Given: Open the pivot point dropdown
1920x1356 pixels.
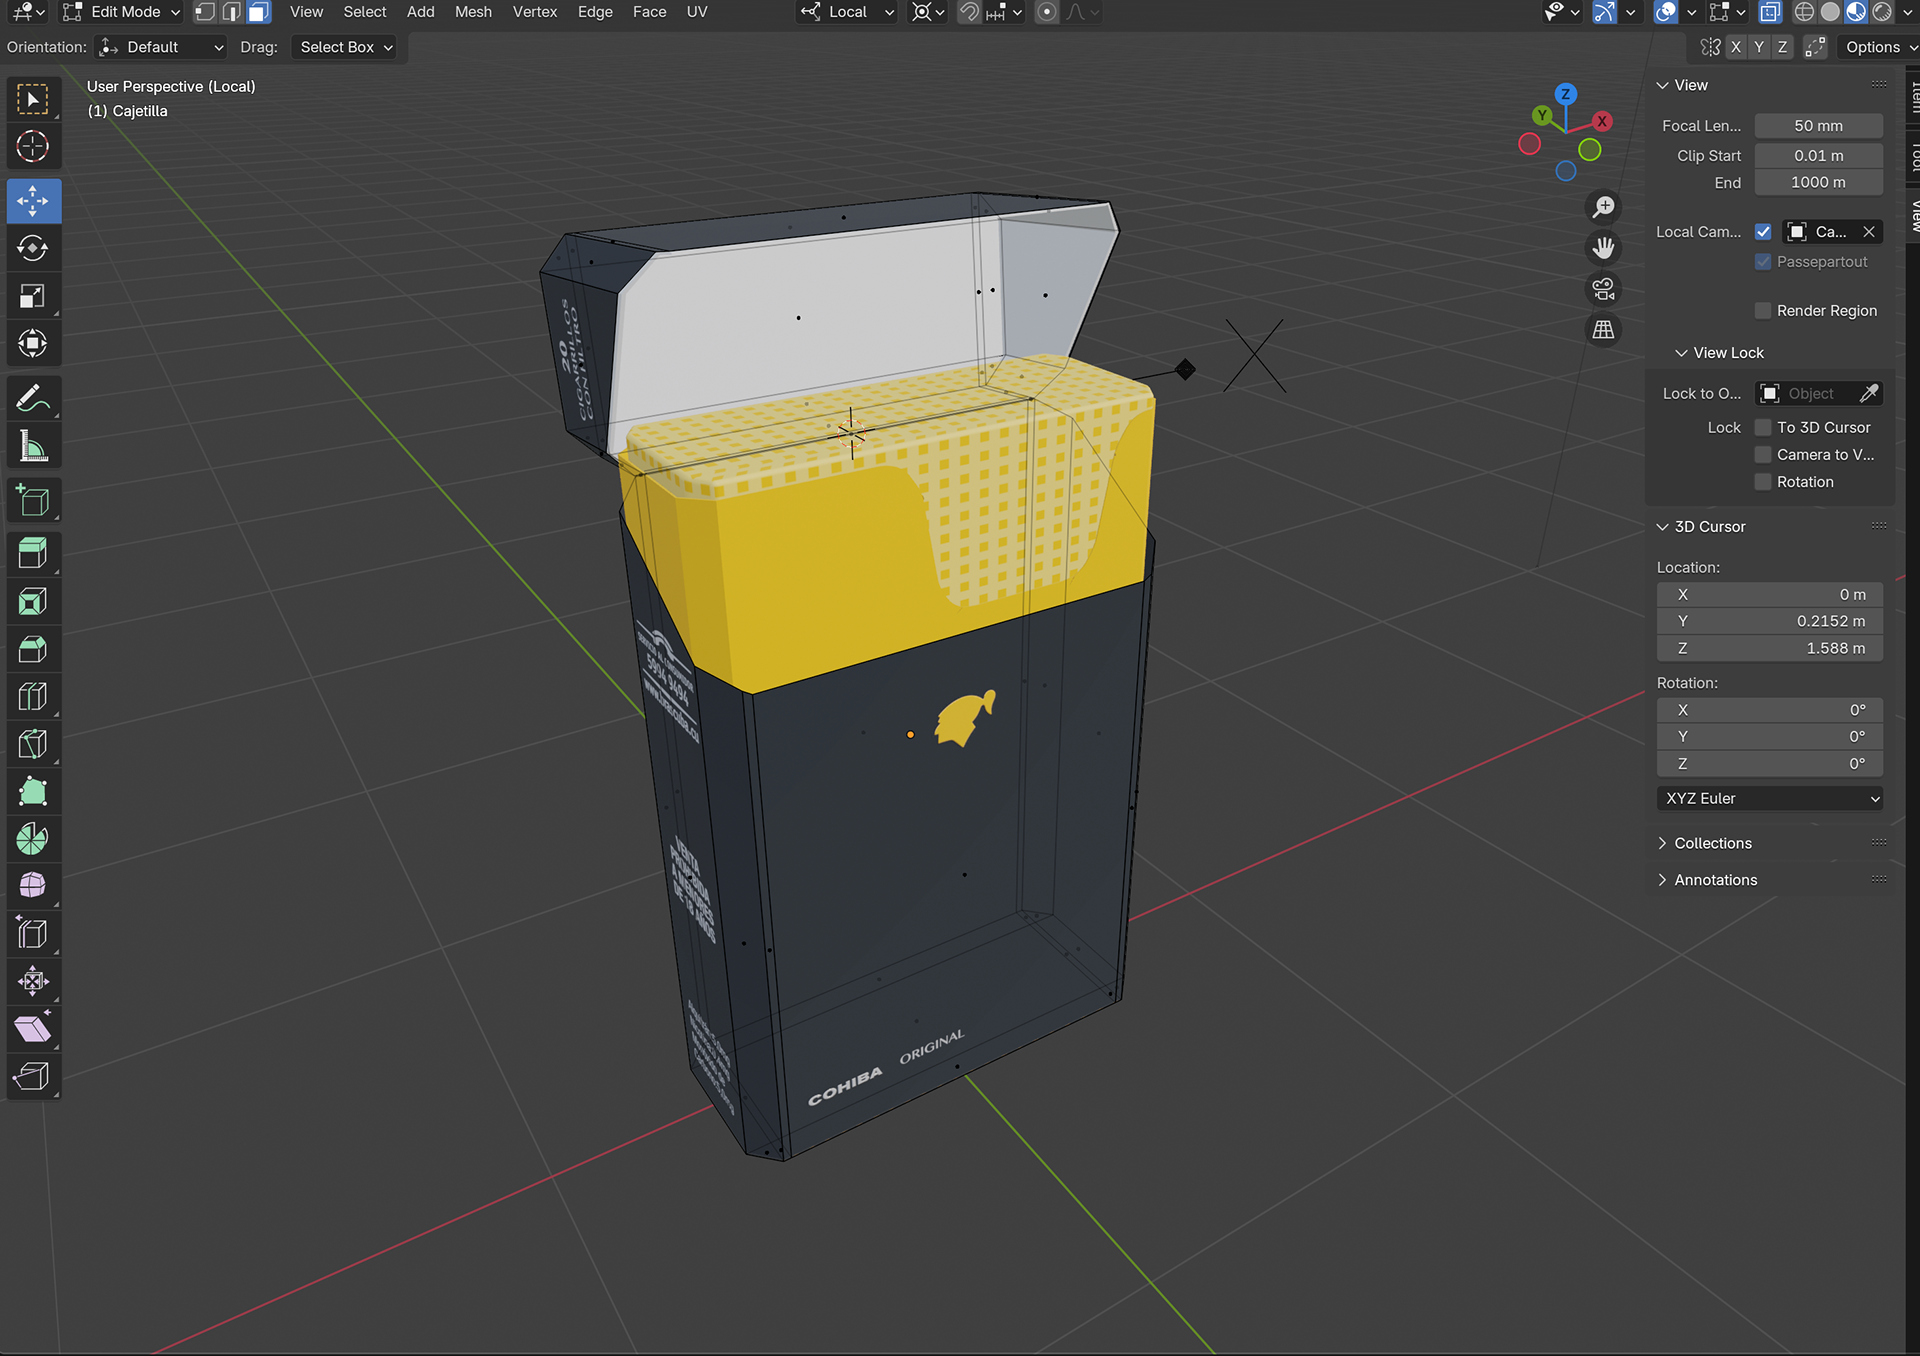Looking at the screenshot, I should coord(928,12).
